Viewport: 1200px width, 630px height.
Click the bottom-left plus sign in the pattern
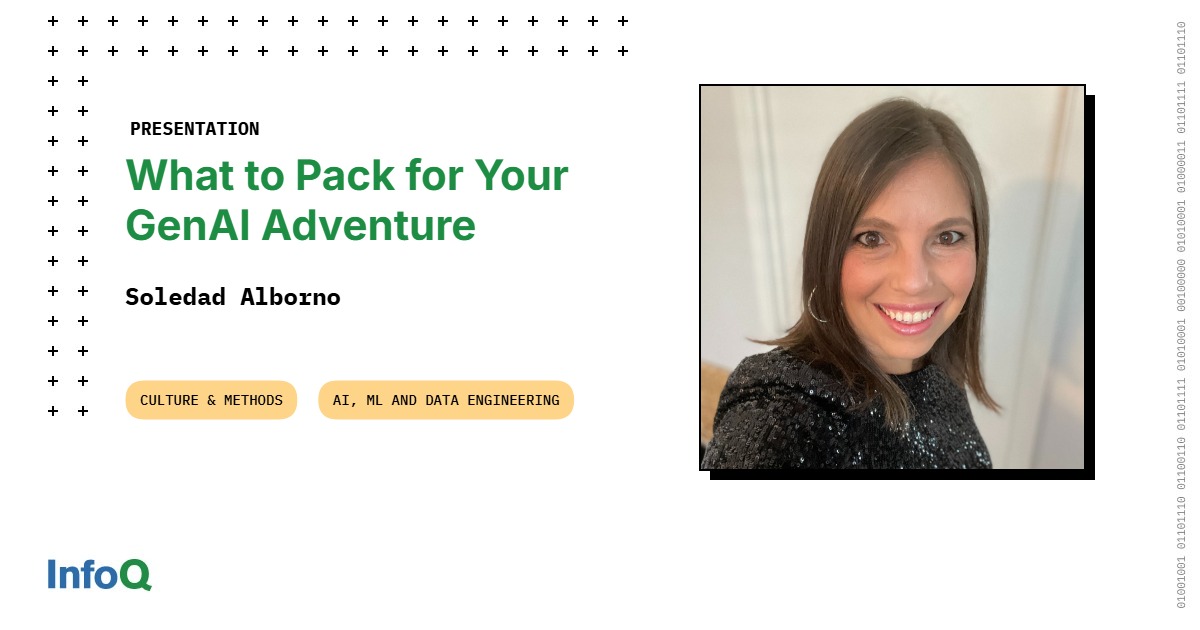click(x=53, y=411)
